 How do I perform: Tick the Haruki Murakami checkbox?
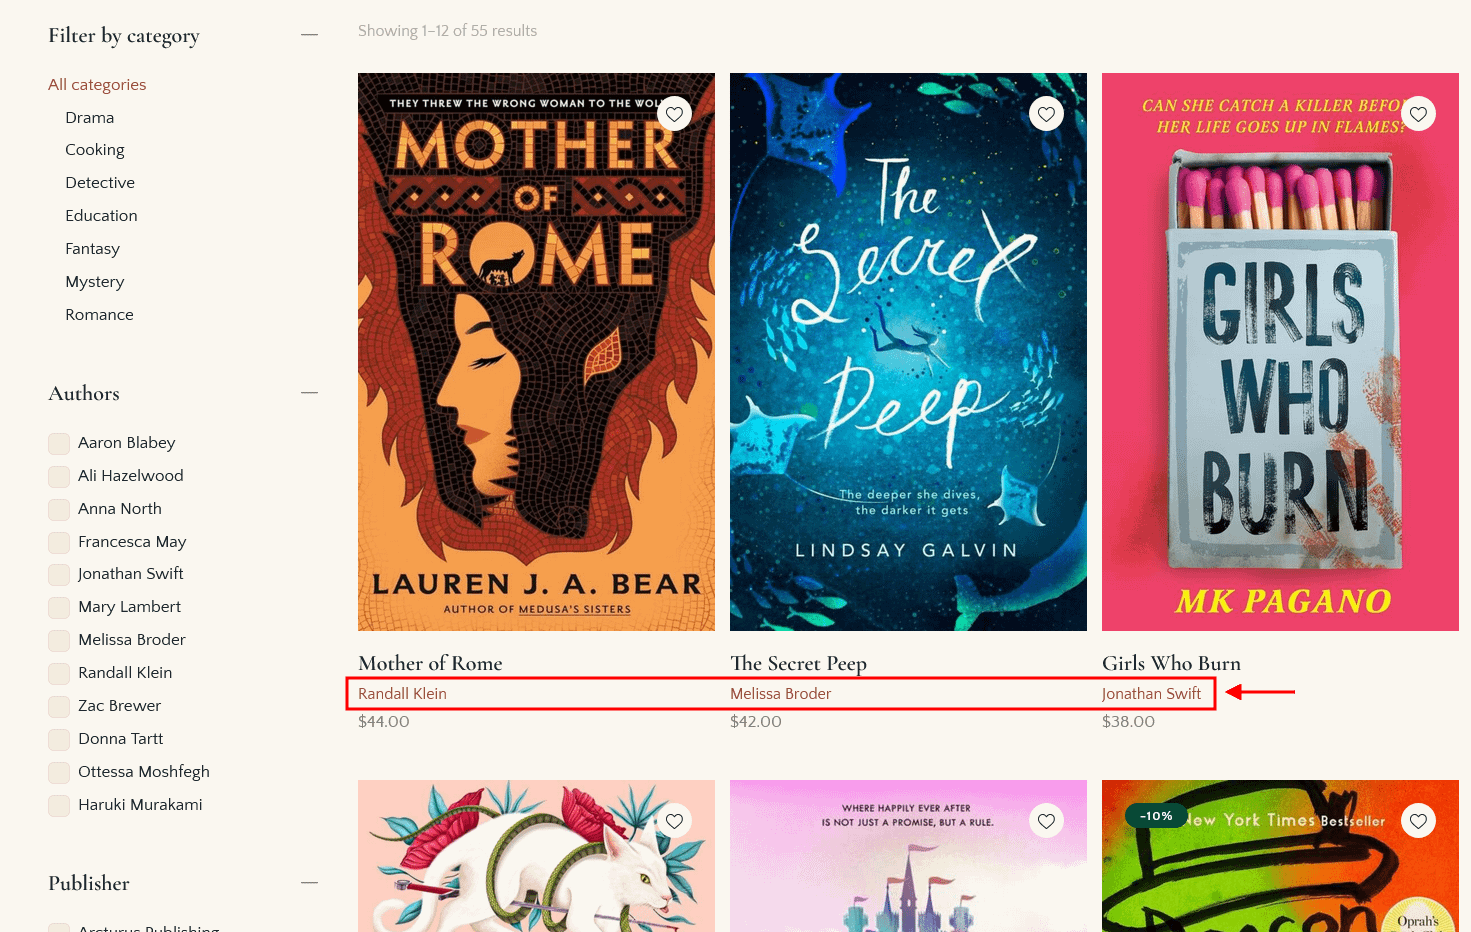(x=59, y=805)
